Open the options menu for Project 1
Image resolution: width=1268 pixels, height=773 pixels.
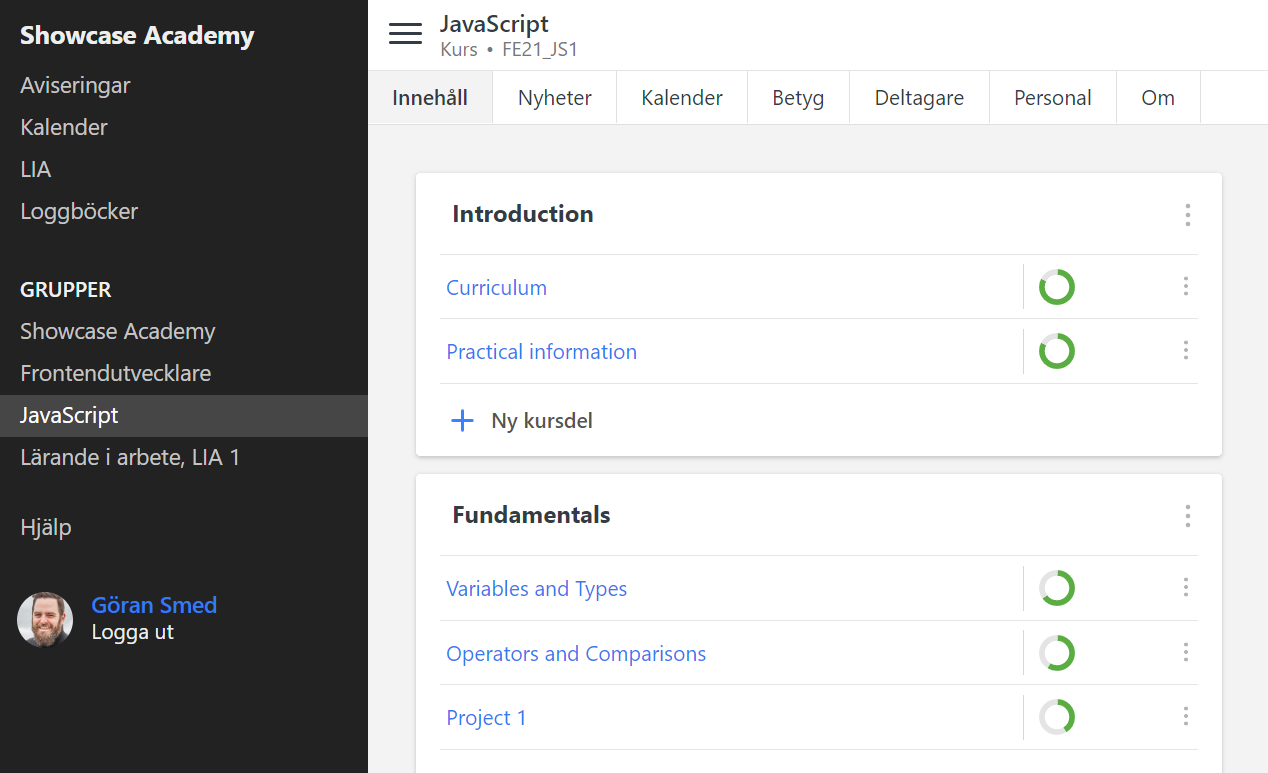(x=1185, y=717)
